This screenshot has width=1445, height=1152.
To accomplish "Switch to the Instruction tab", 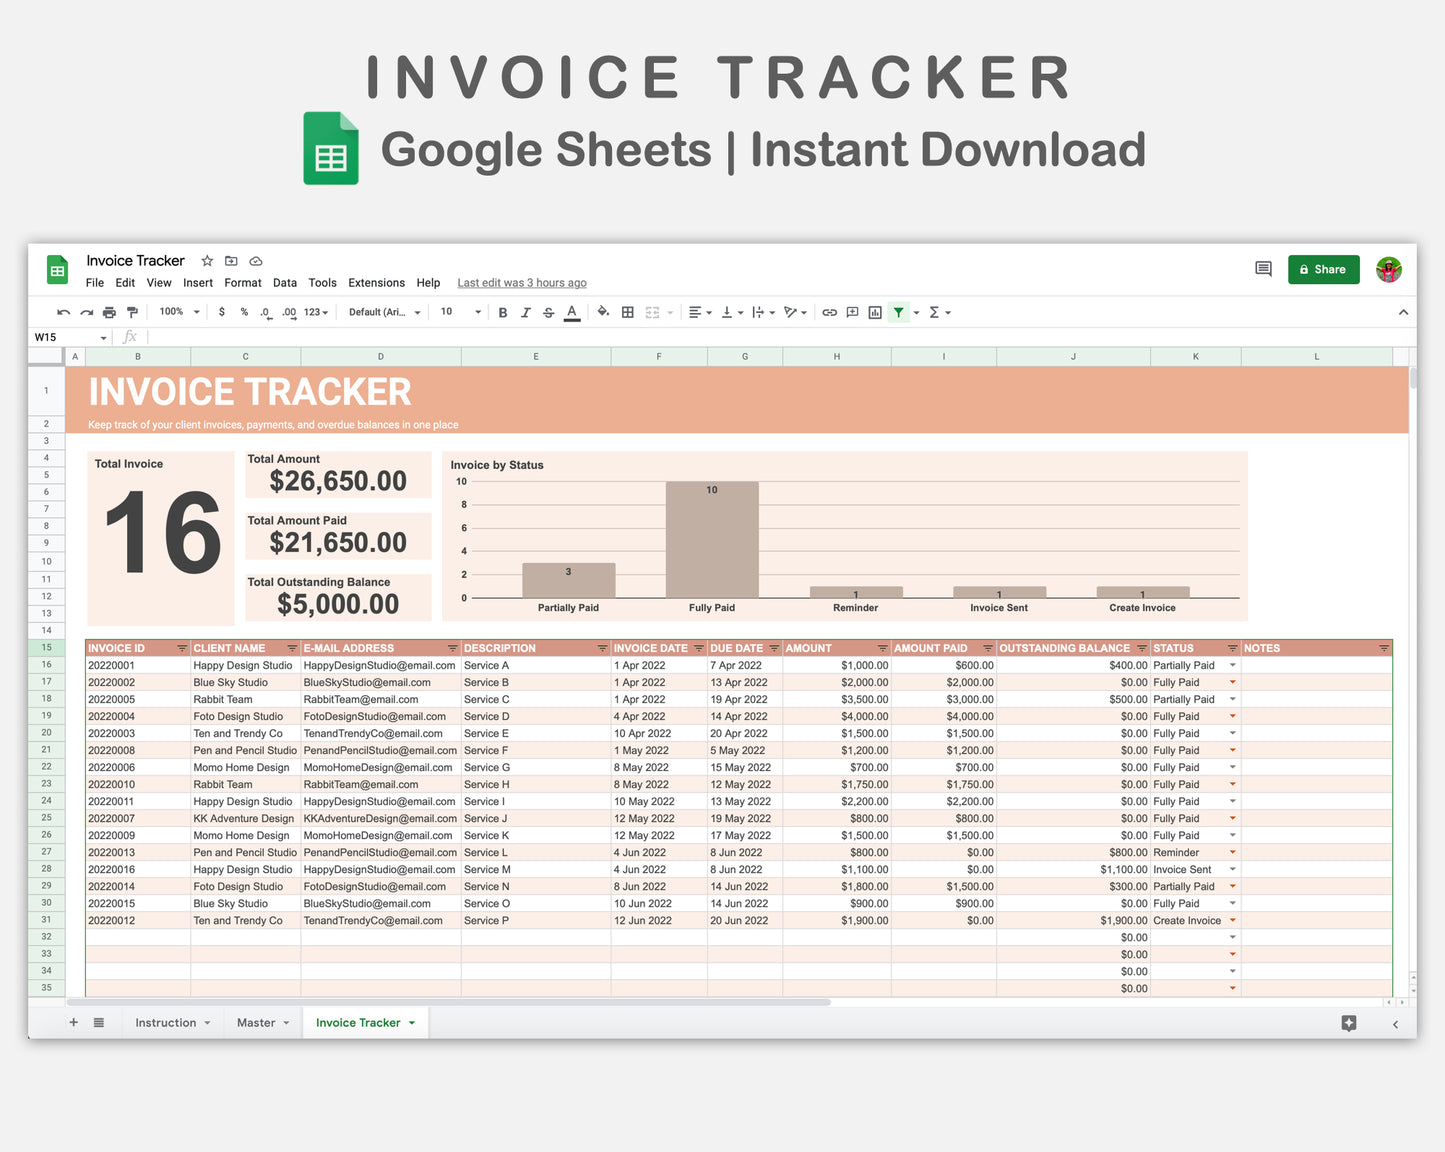I will click(165, 1022).
